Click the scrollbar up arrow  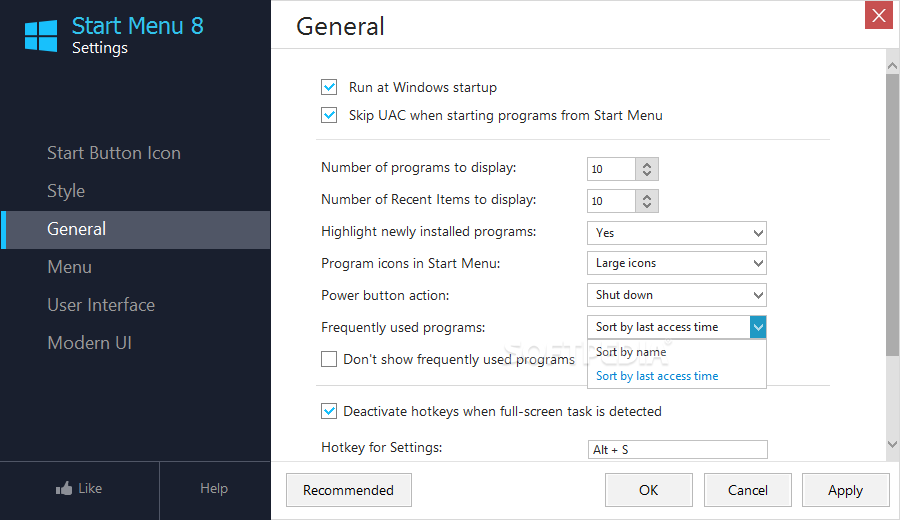[892, 66]
